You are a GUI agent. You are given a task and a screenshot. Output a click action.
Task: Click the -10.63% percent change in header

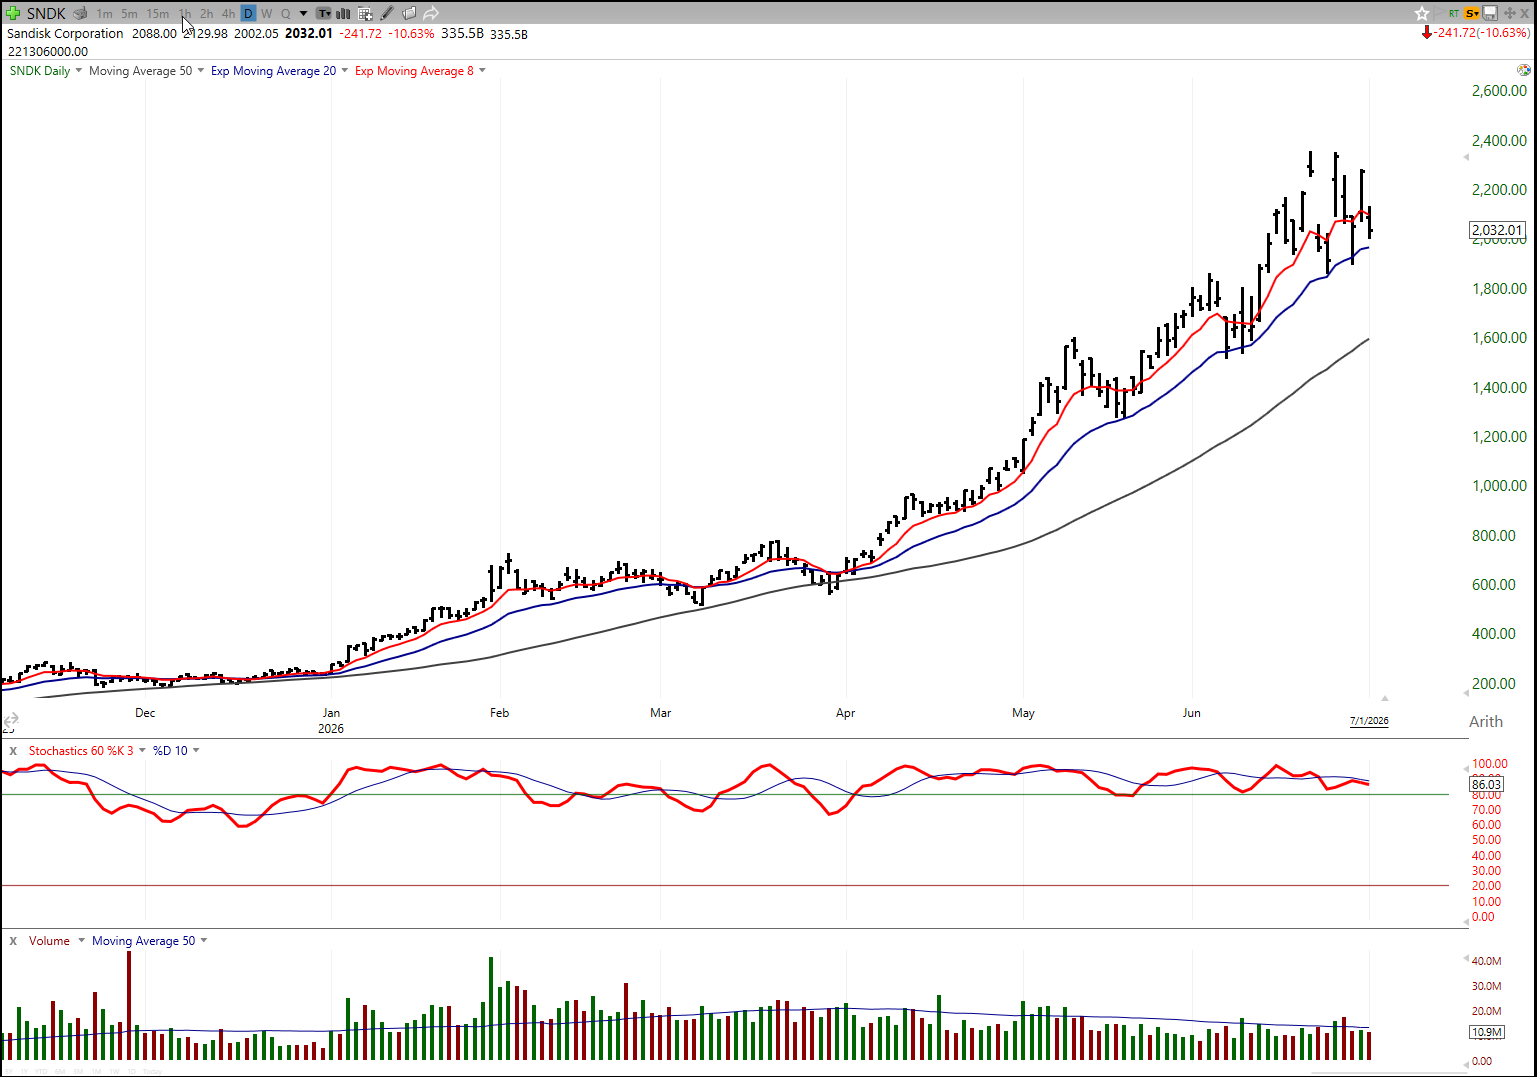[x=411, y=33]
